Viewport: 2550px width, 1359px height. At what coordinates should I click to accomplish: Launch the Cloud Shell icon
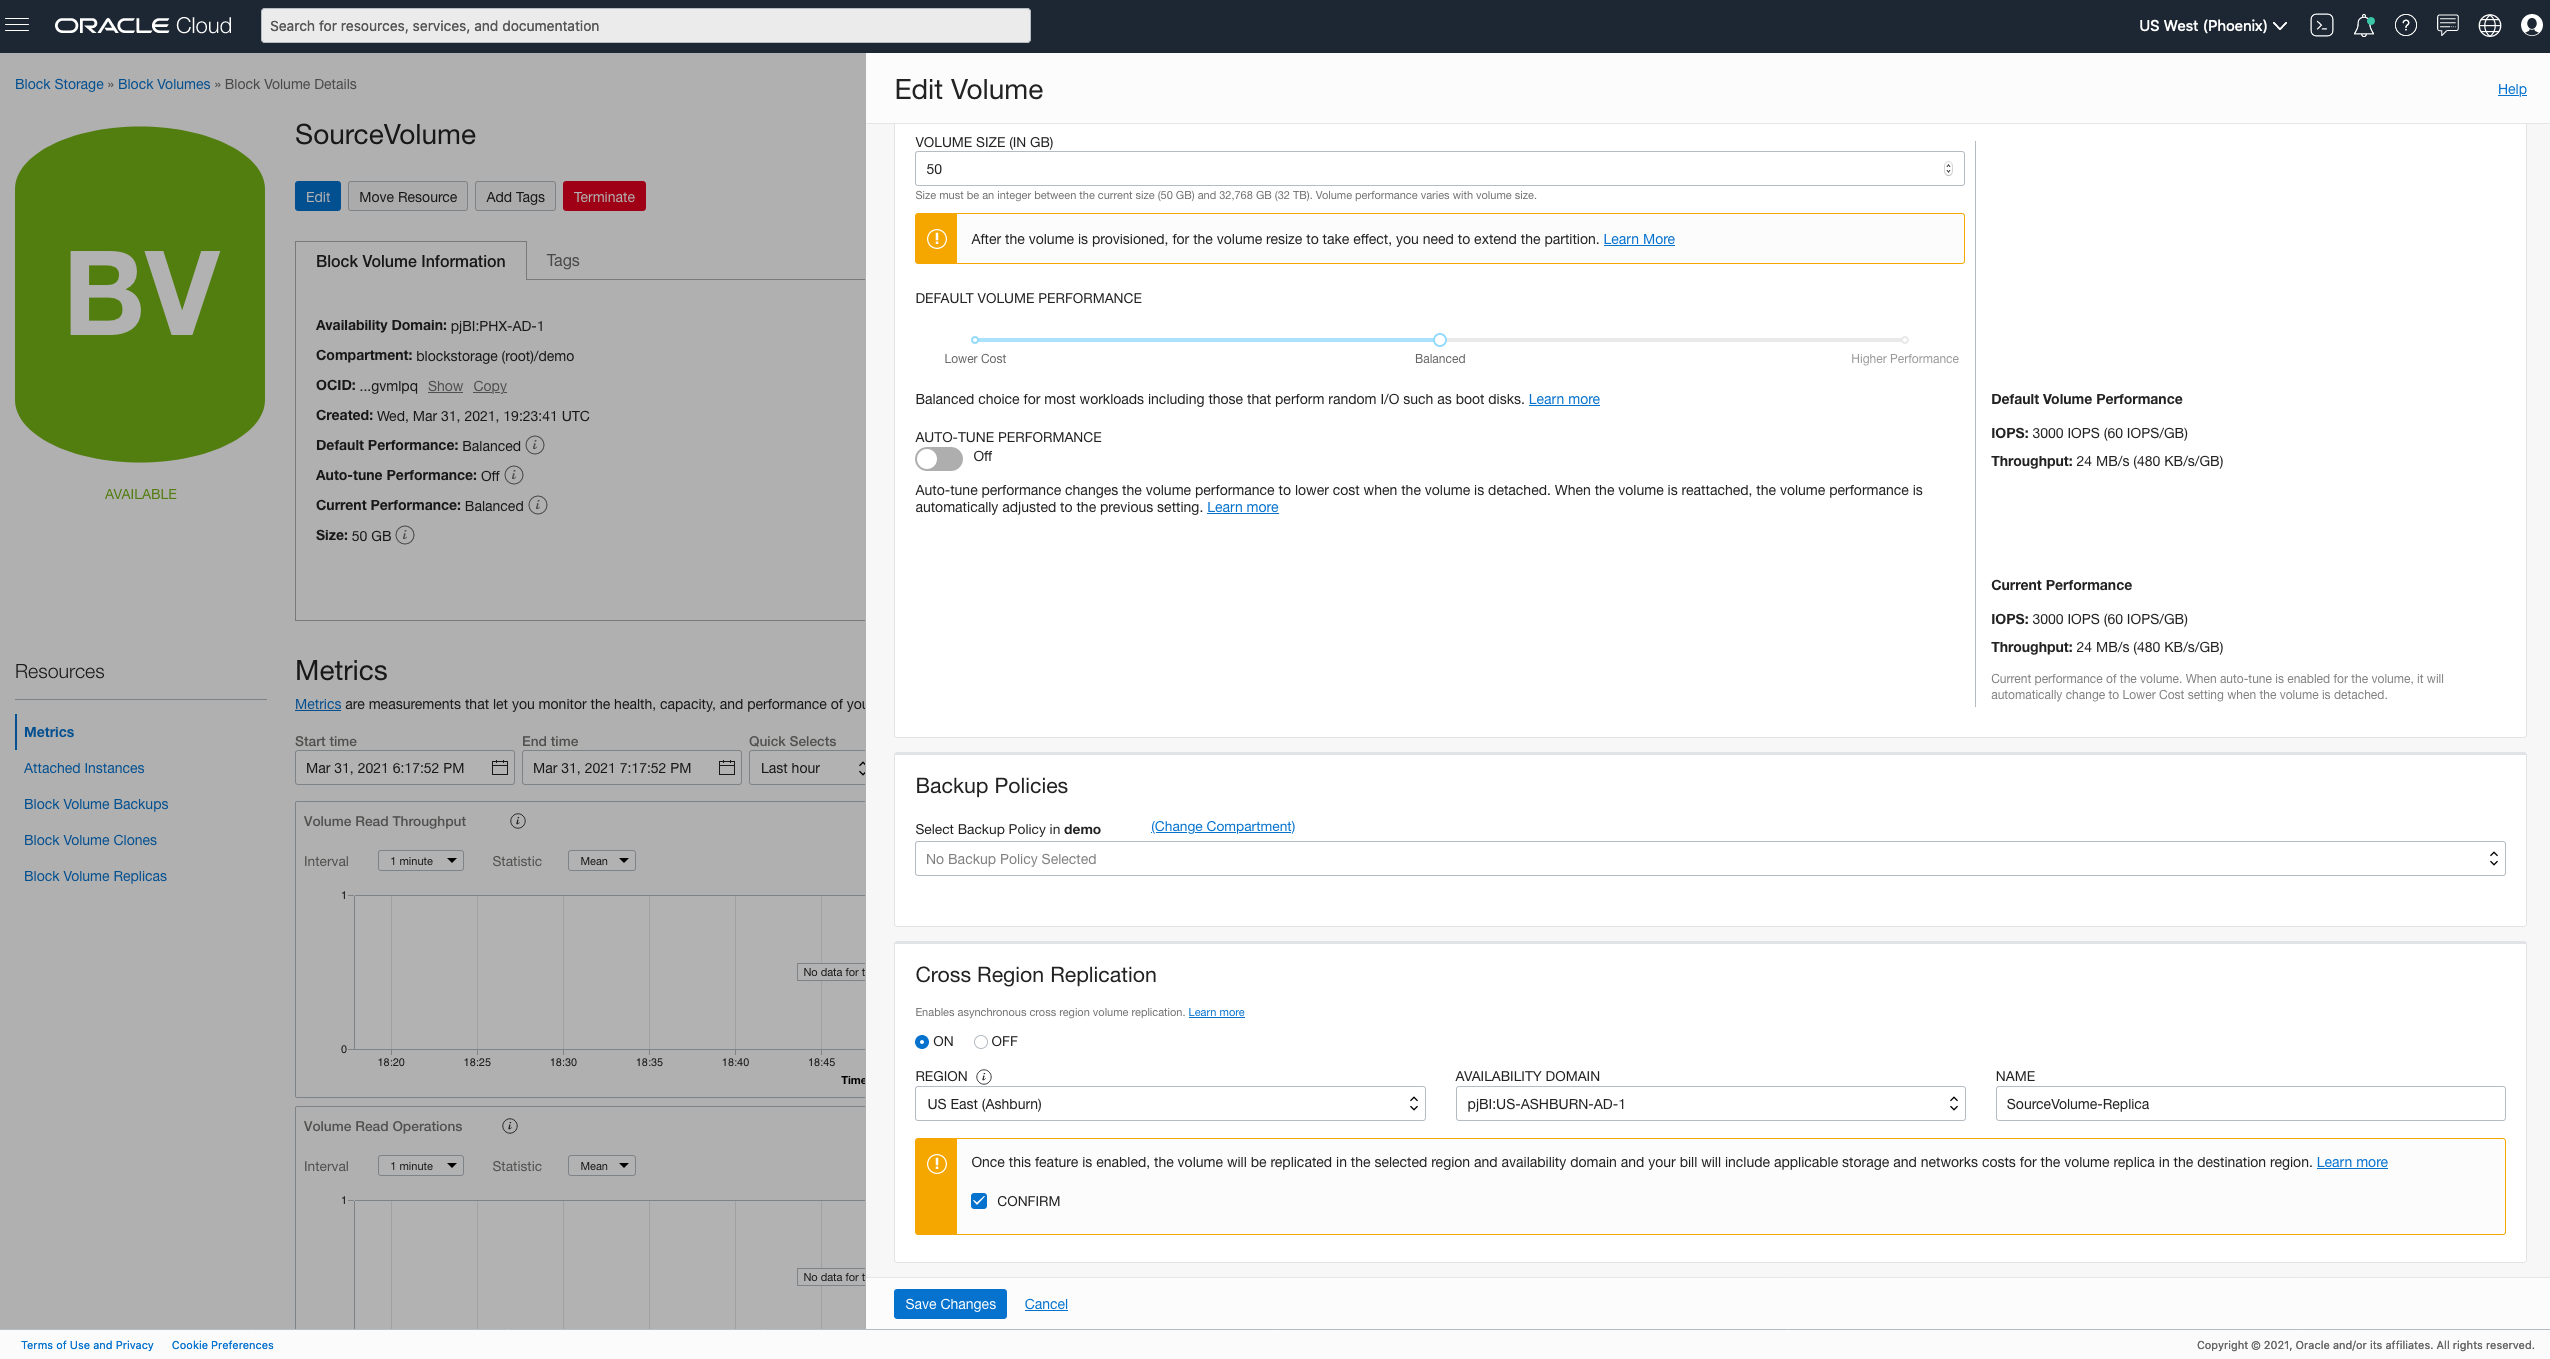(2321, 26)
